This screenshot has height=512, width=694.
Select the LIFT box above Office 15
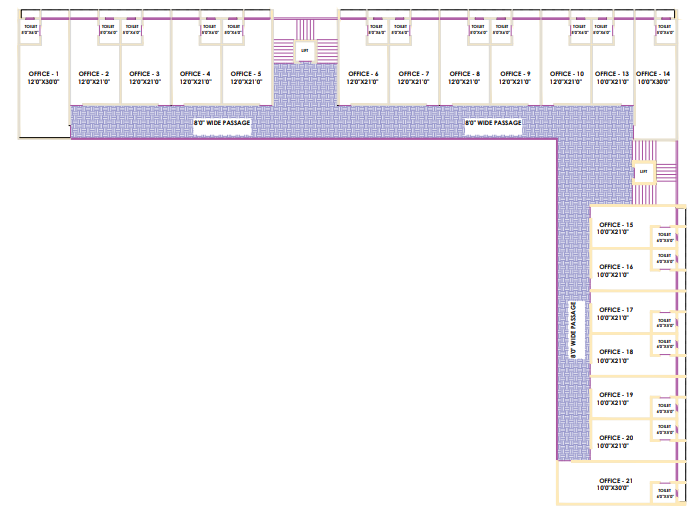(x=644, y=172)
